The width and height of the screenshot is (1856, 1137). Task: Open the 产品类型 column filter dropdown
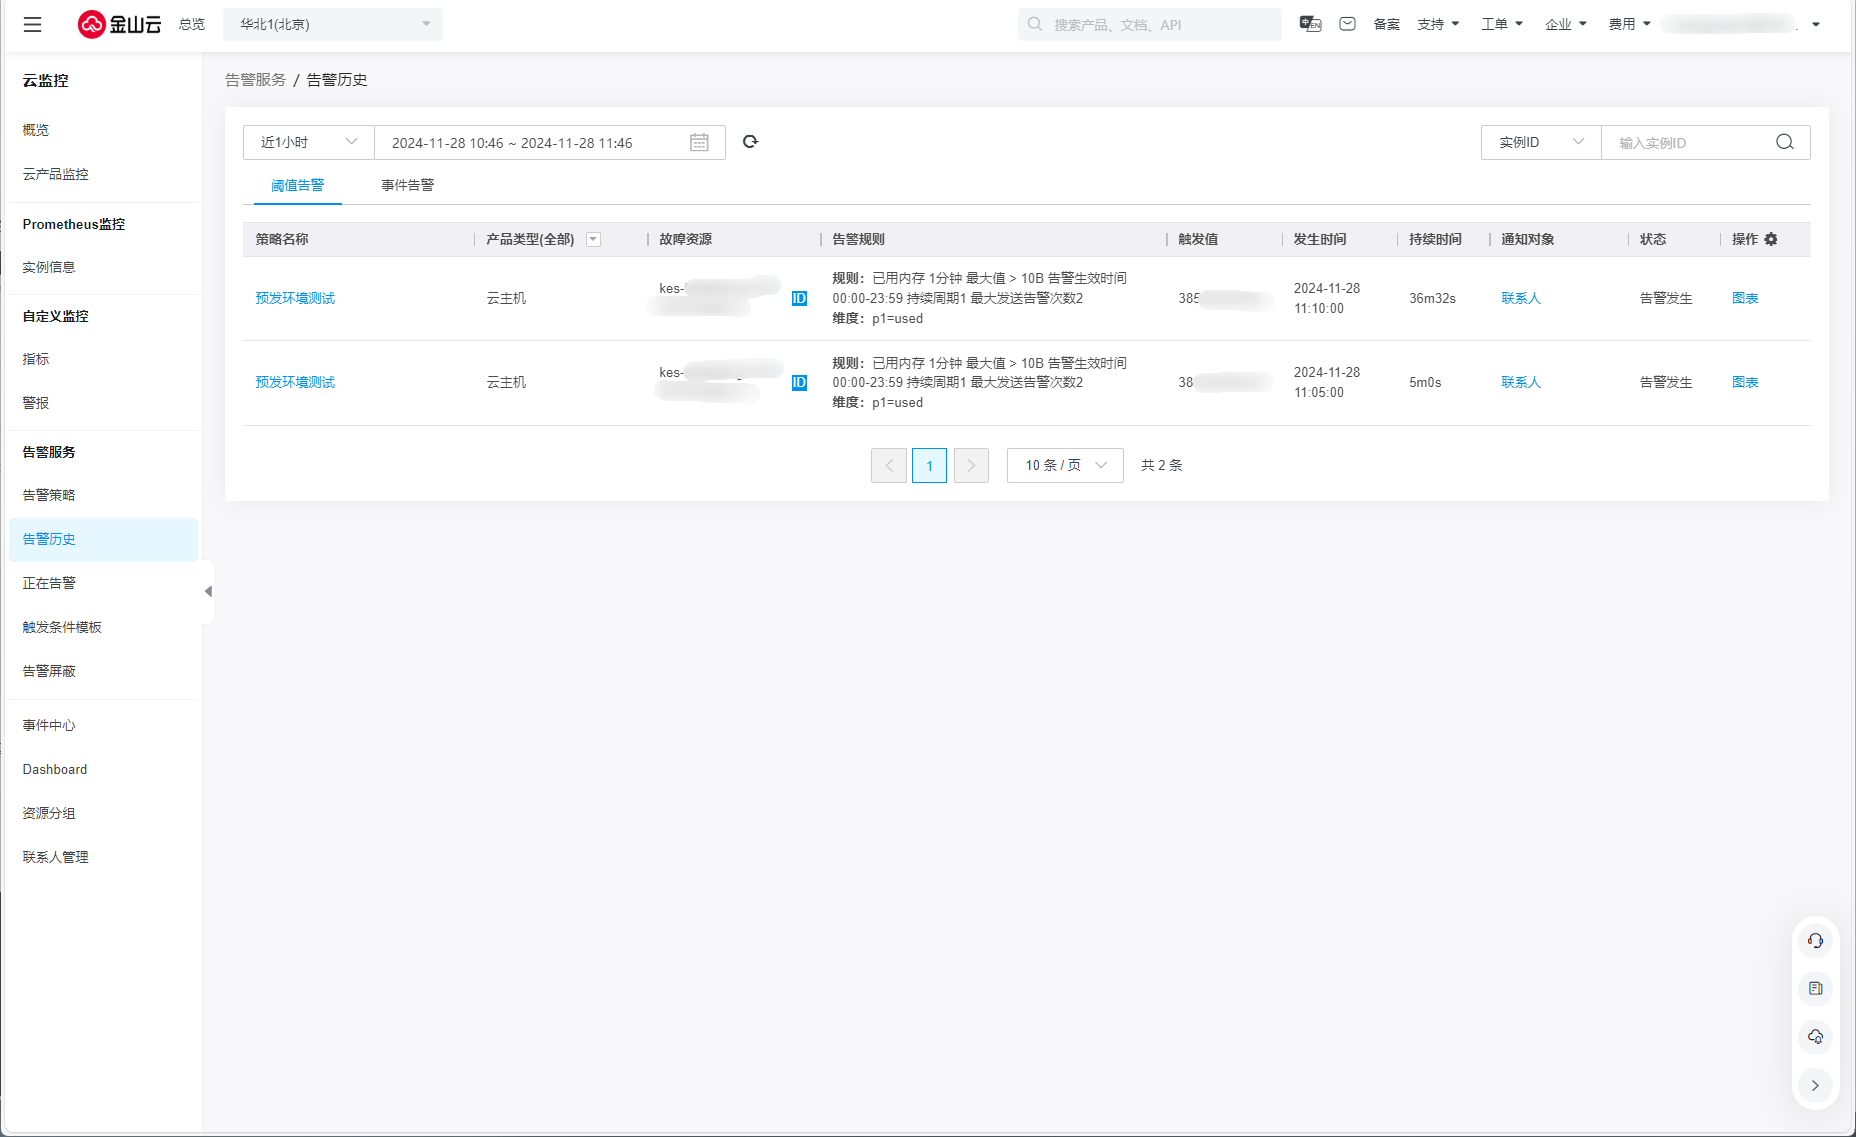tap(593, 239)
